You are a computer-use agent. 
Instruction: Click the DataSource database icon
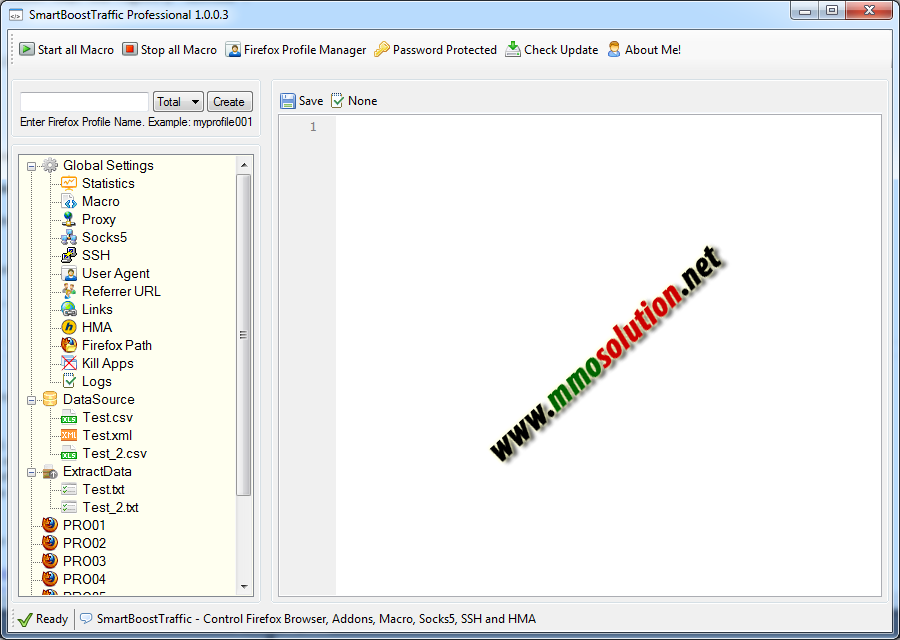tap(50, 399)
